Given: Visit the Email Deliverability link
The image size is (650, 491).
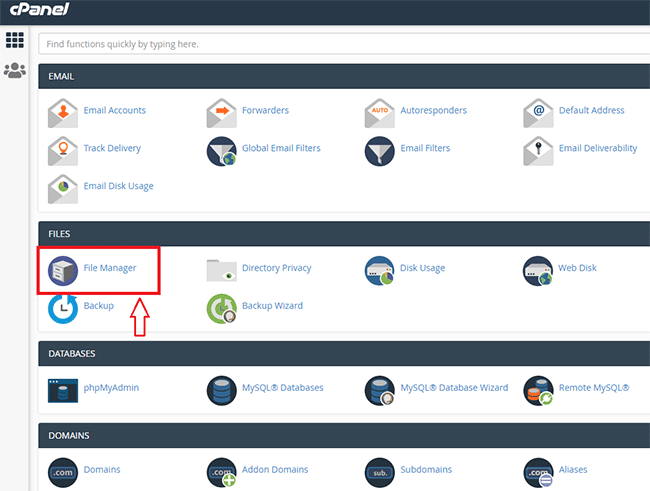Looking at the screenshot, I should 598,148.
